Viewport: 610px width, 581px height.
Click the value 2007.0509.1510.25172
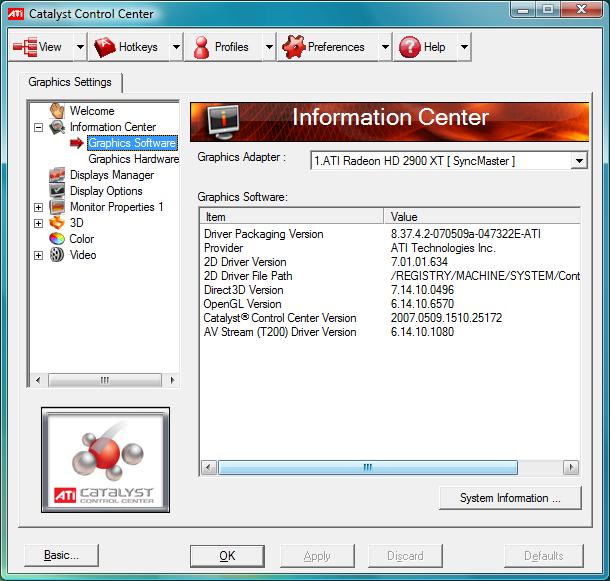pos(446,318)
